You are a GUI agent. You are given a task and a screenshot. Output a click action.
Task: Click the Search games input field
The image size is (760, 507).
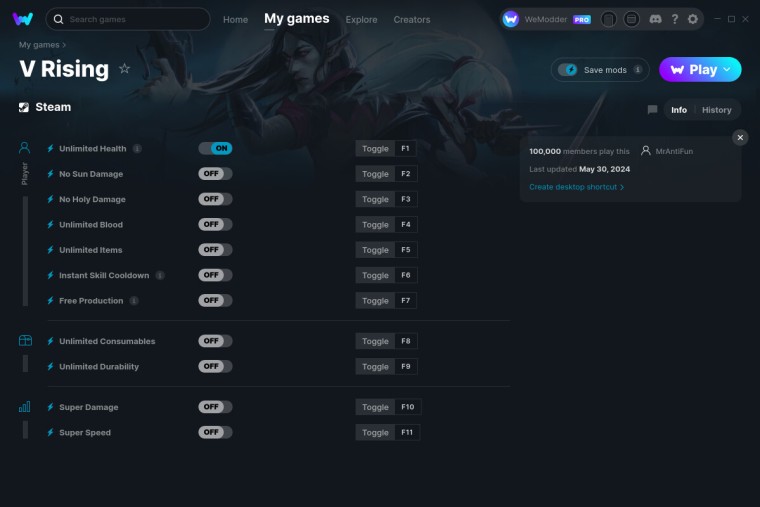click(128, 19)
